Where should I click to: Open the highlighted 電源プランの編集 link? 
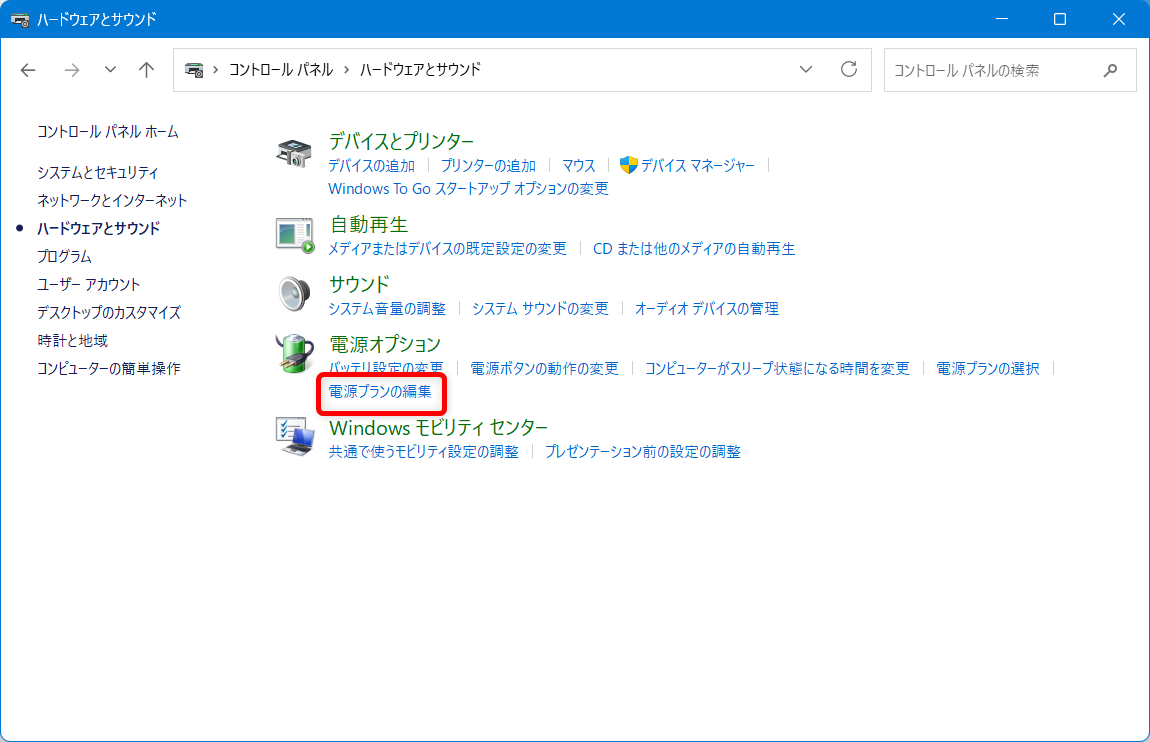381,394
